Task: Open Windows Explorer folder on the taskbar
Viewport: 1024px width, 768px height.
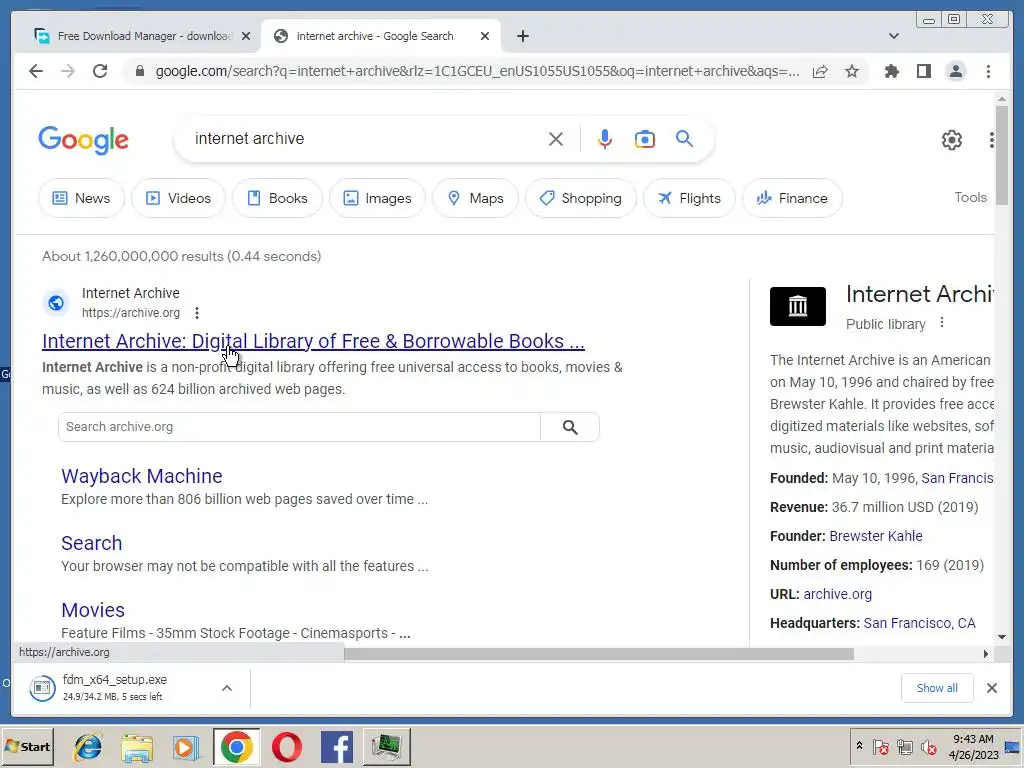Action: 137,746
